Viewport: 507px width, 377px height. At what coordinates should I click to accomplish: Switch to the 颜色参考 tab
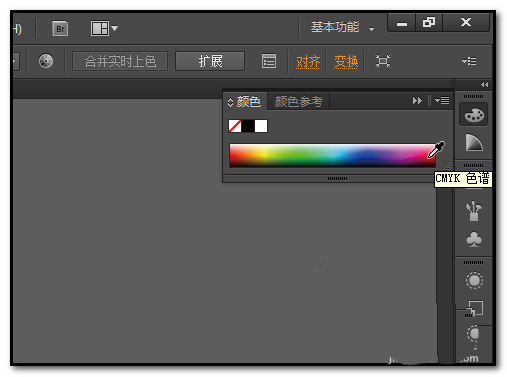(299, 101)
